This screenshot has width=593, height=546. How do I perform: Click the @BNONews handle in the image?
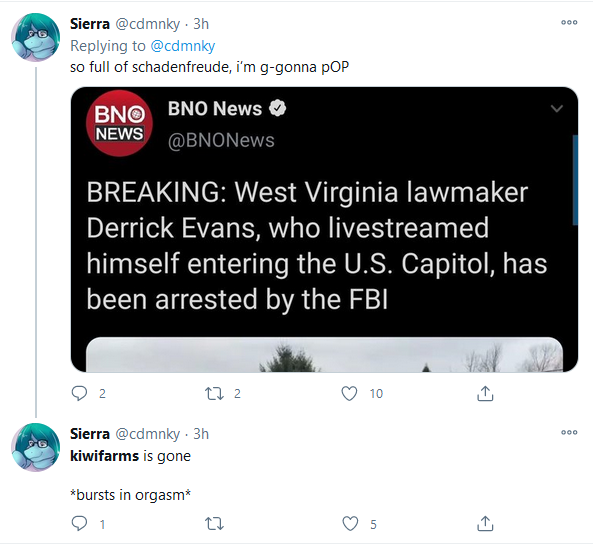pyautogui.click(x=221, y=141)
